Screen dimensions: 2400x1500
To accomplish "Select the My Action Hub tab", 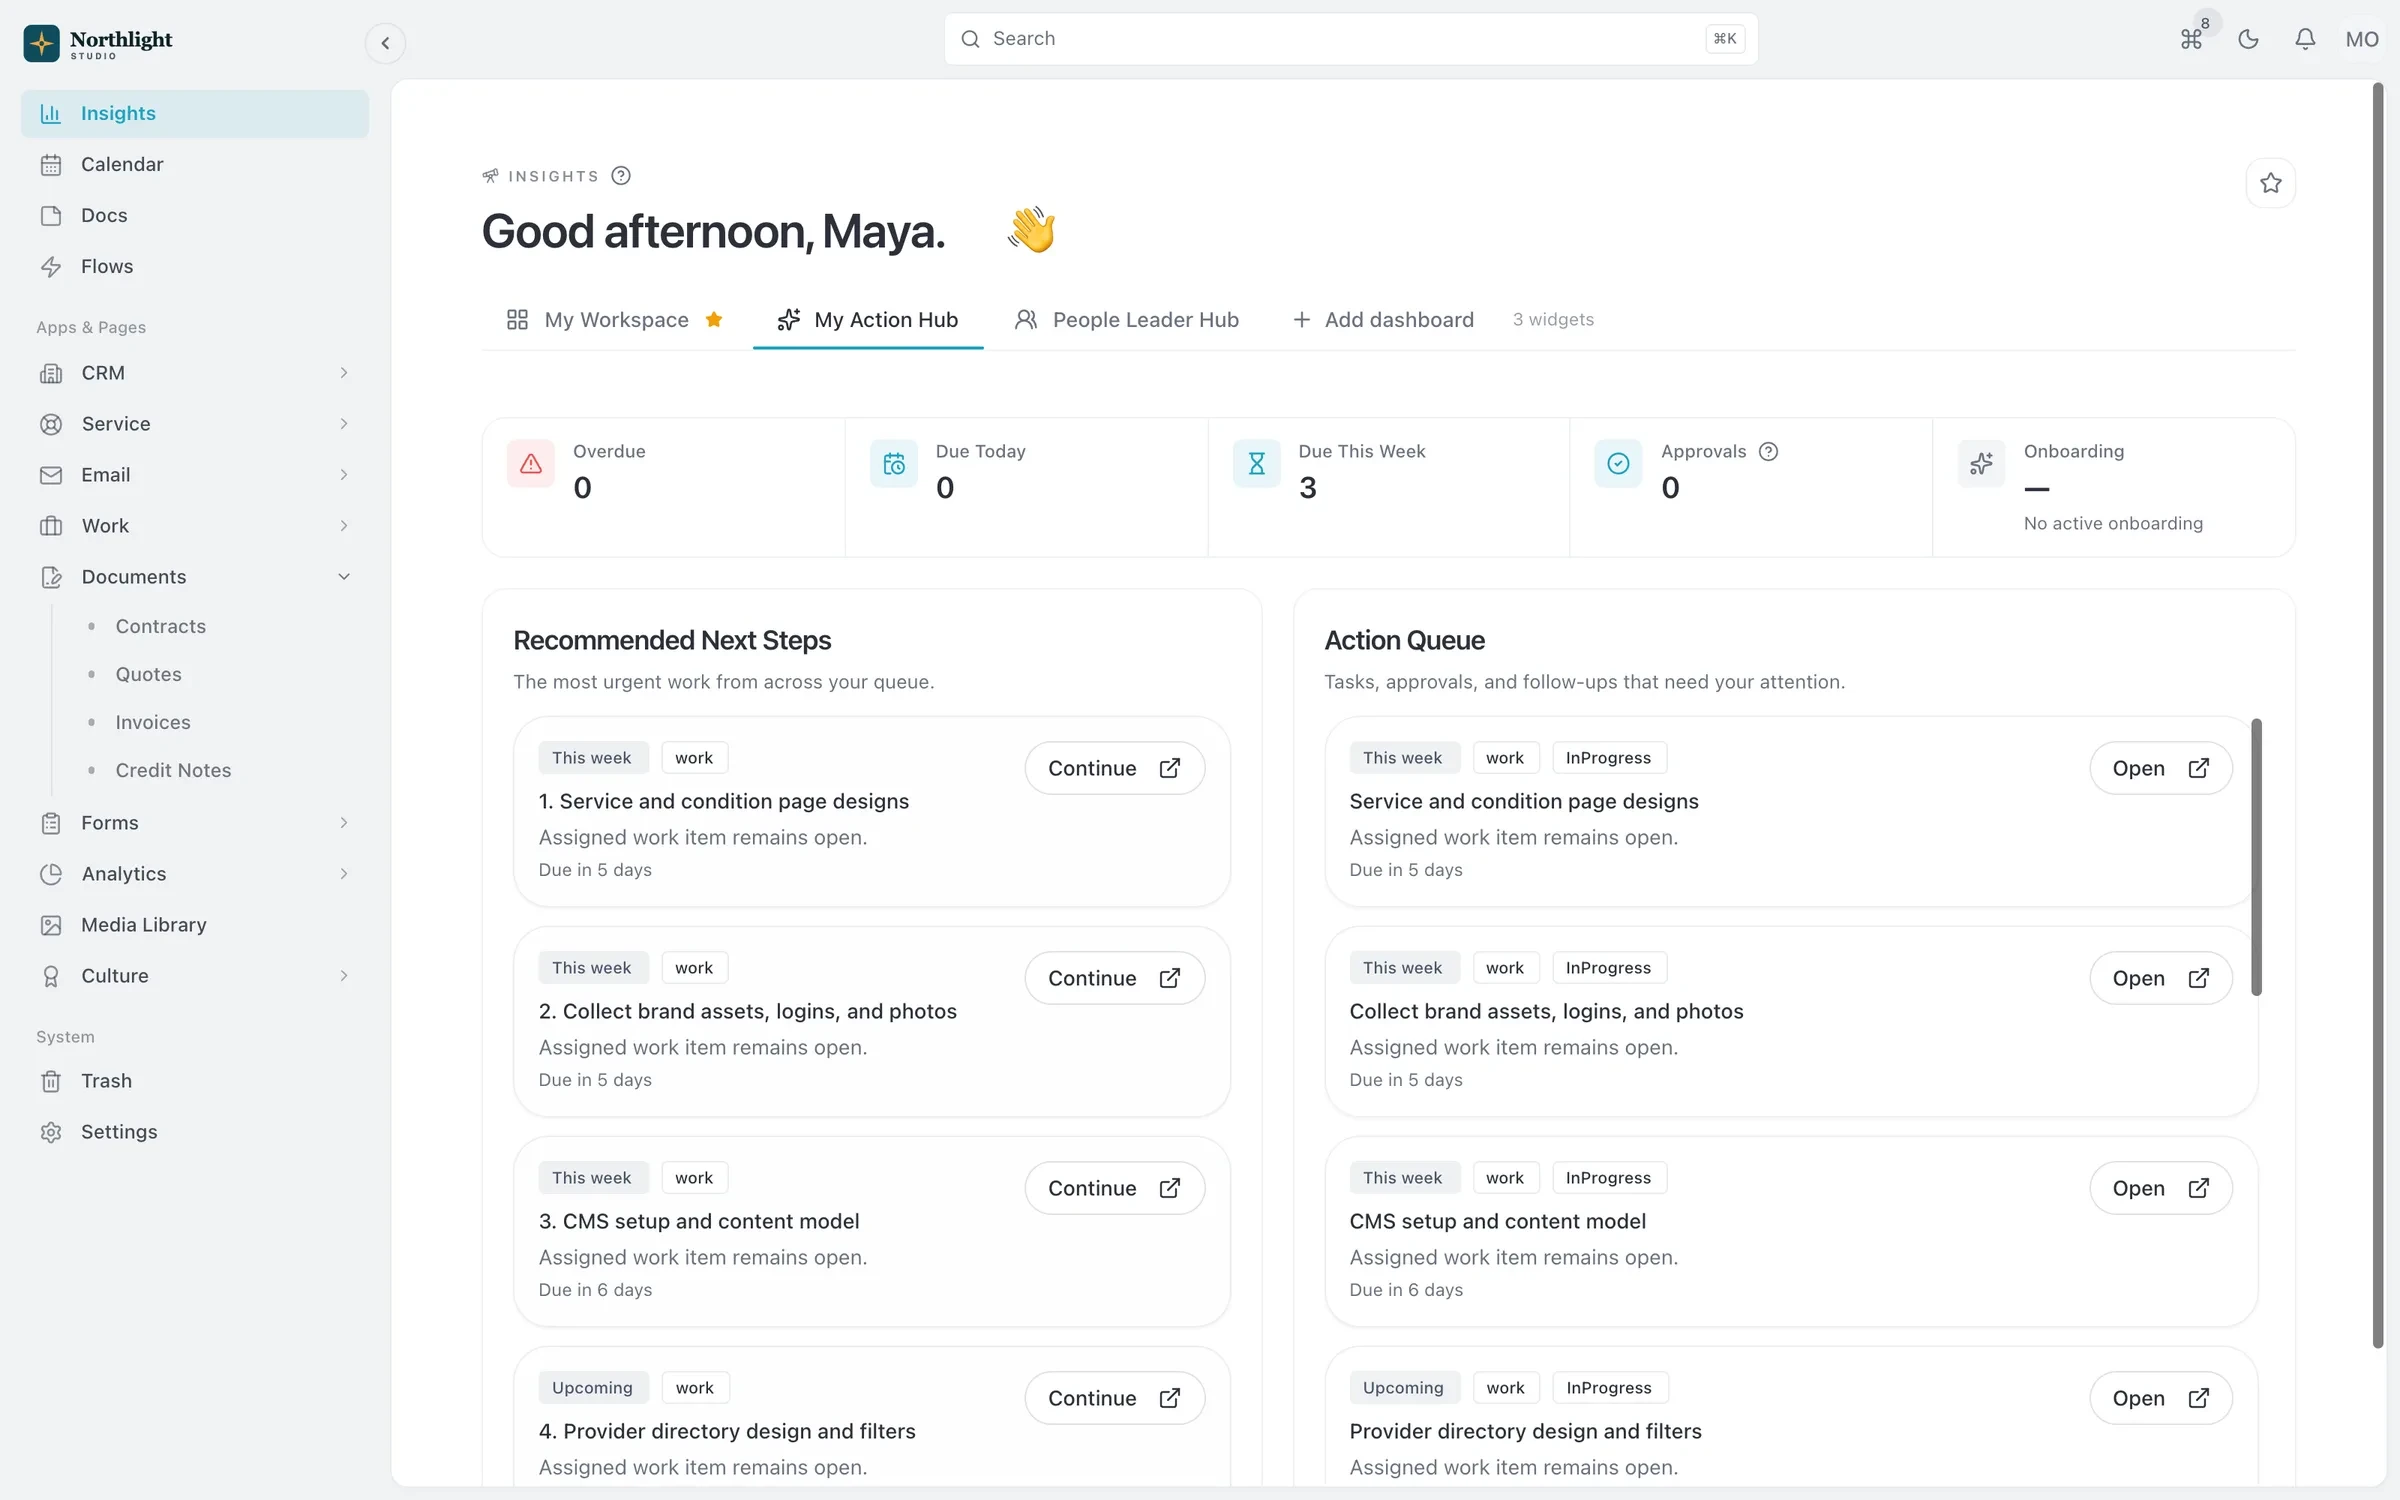I will point(868,320).
